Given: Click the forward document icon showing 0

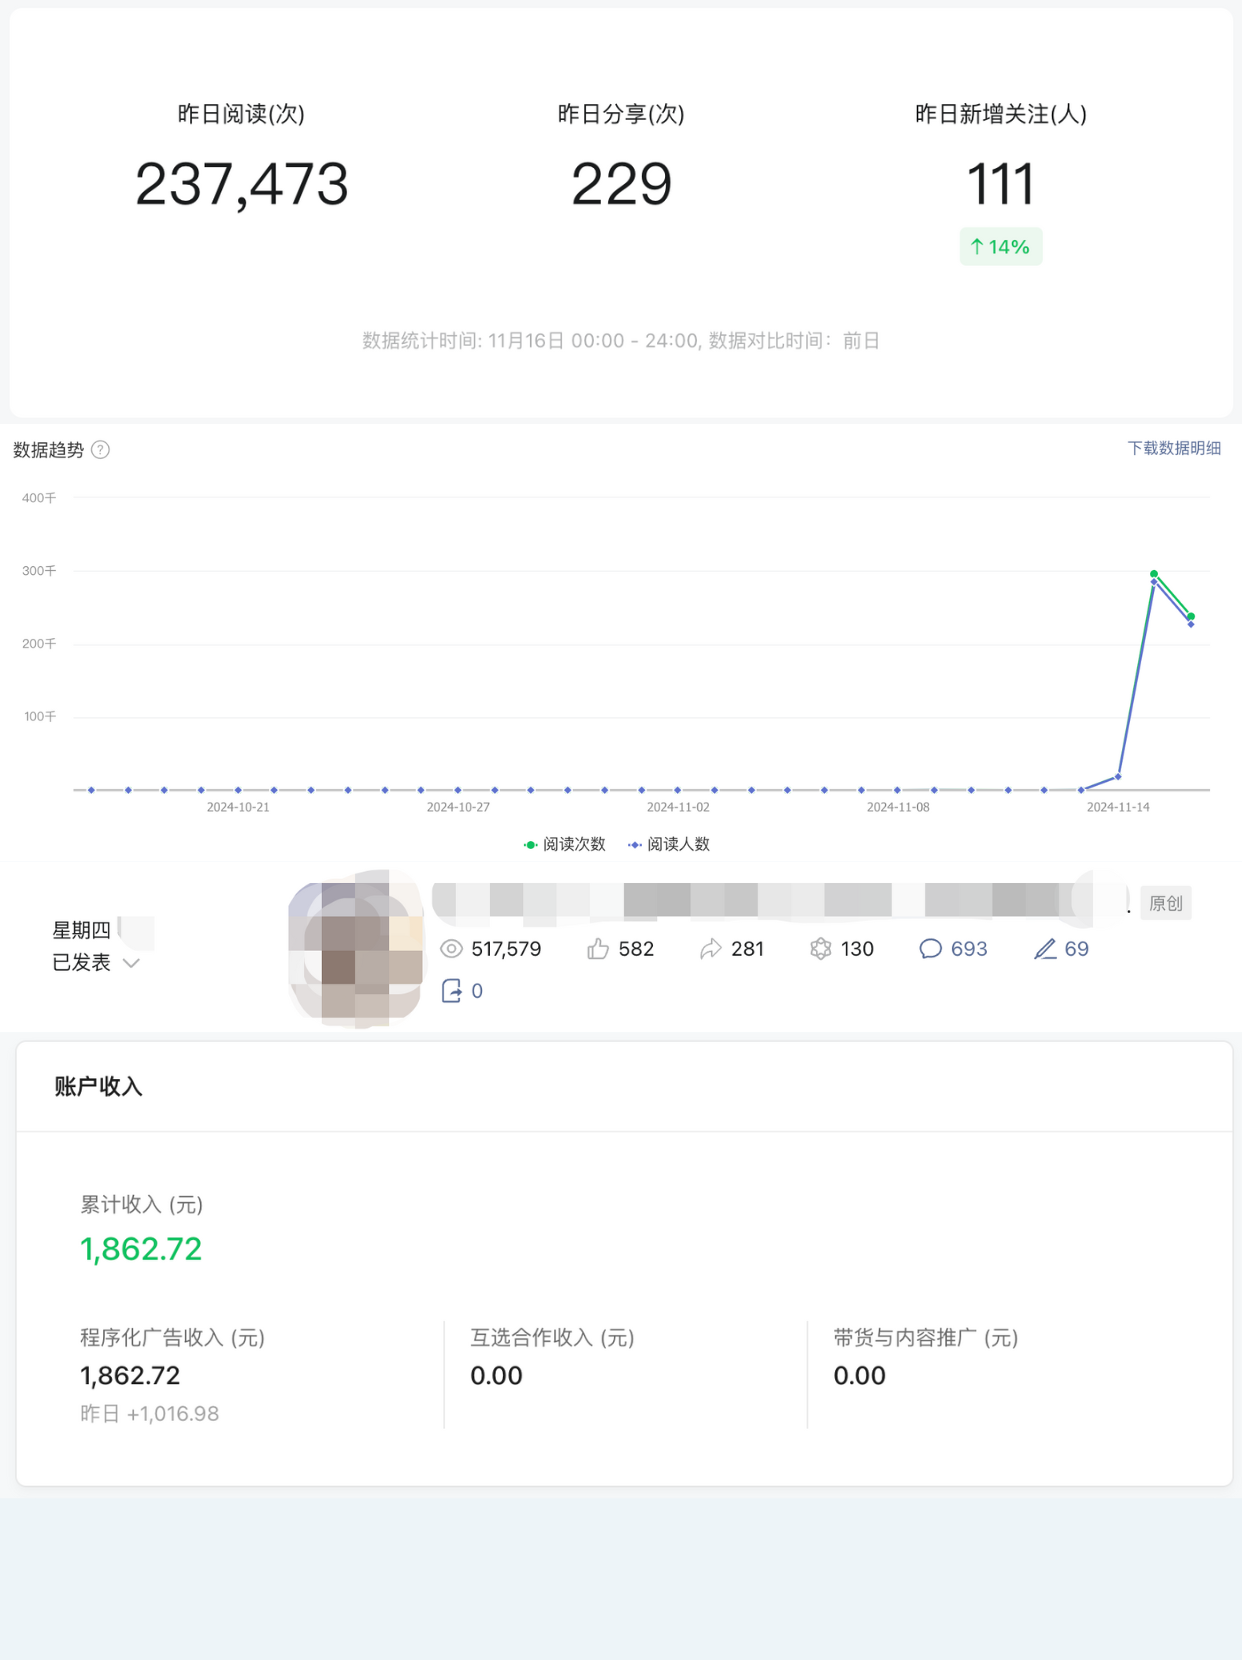Looking at the screenshot, I should 452,991.
